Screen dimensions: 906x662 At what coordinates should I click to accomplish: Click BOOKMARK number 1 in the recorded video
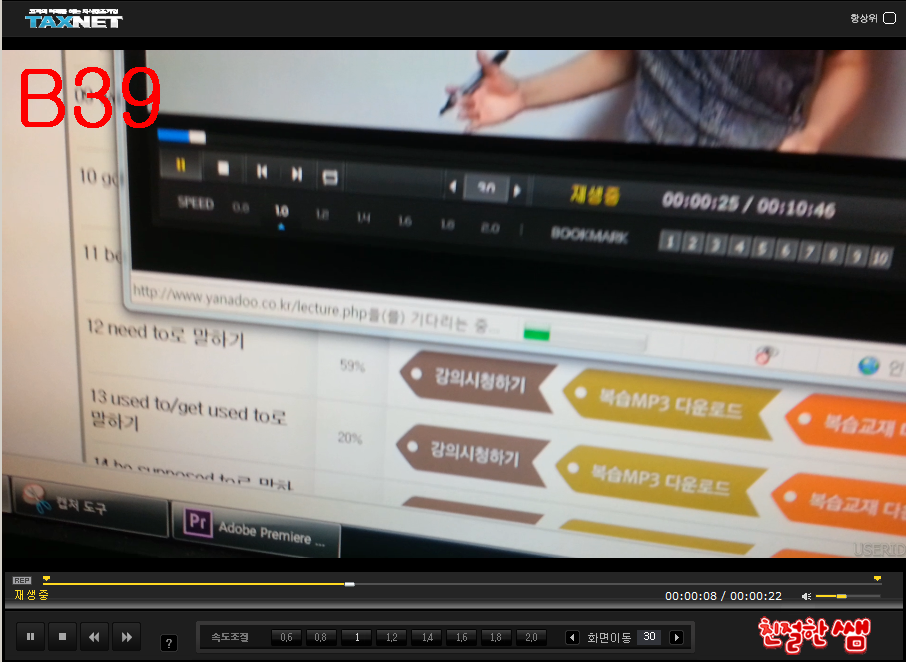[x=670, y=241]
